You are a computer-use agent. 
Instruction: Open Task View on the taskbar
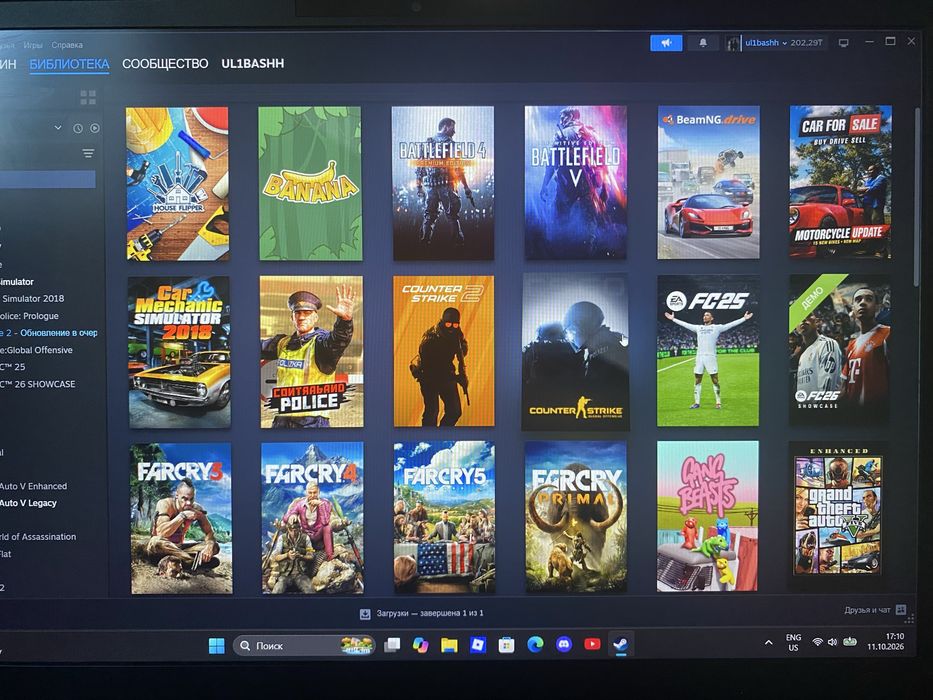click(x=392, y=645)
